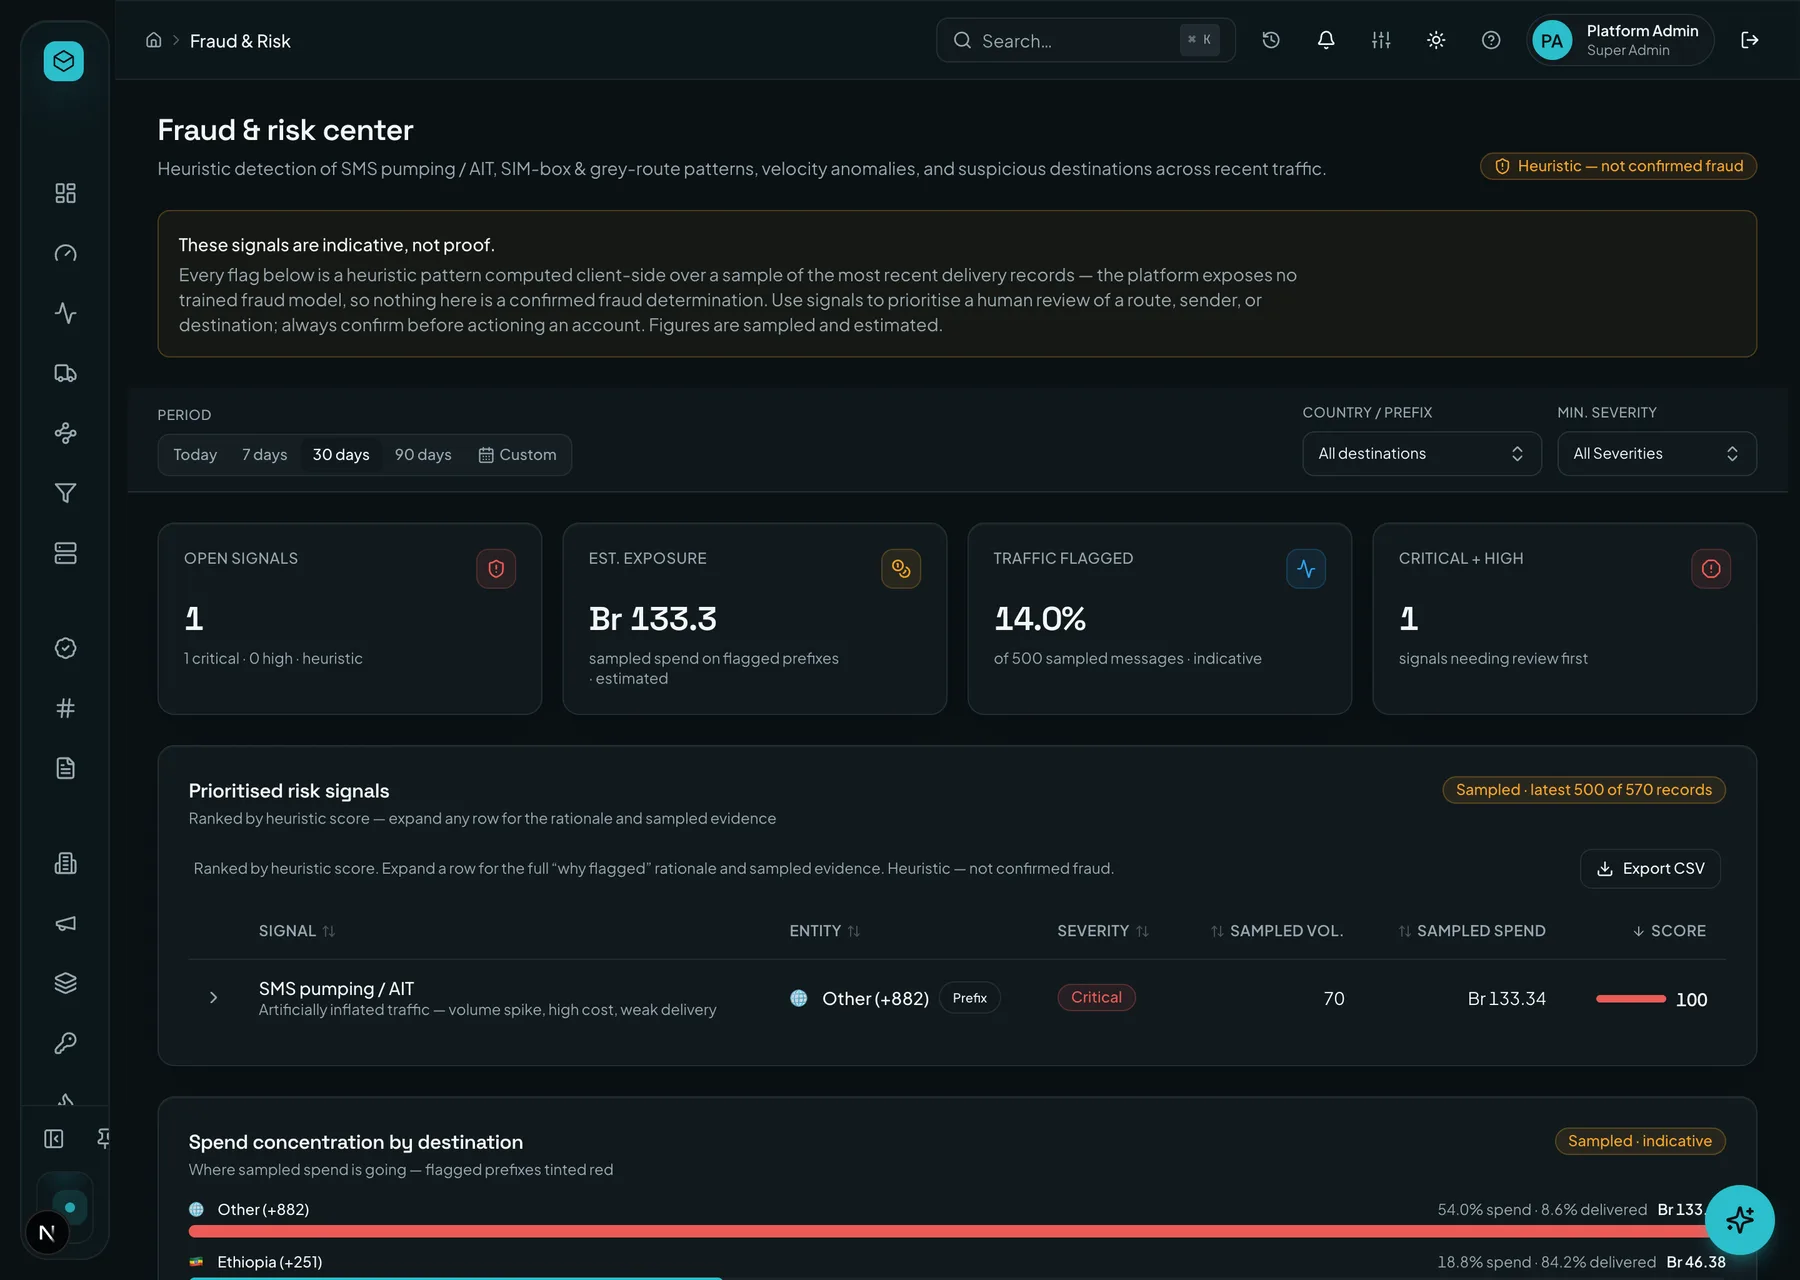Open the Country / Prefix All destinations dropdown

1422,454
